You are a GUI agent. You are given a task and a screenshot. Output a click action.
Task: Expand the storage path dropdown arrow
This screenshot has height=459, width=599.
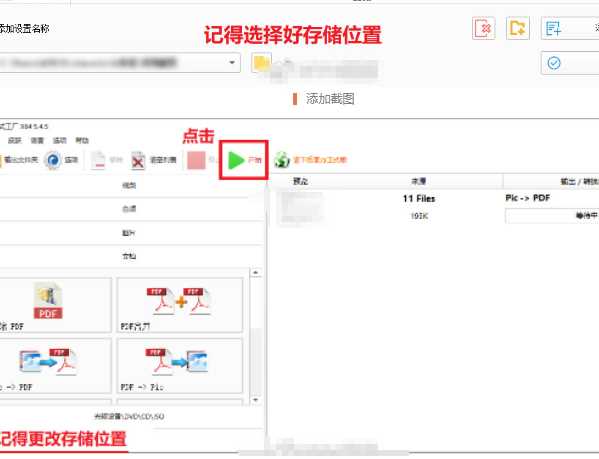pyautogui.click(x=232, y=63)
